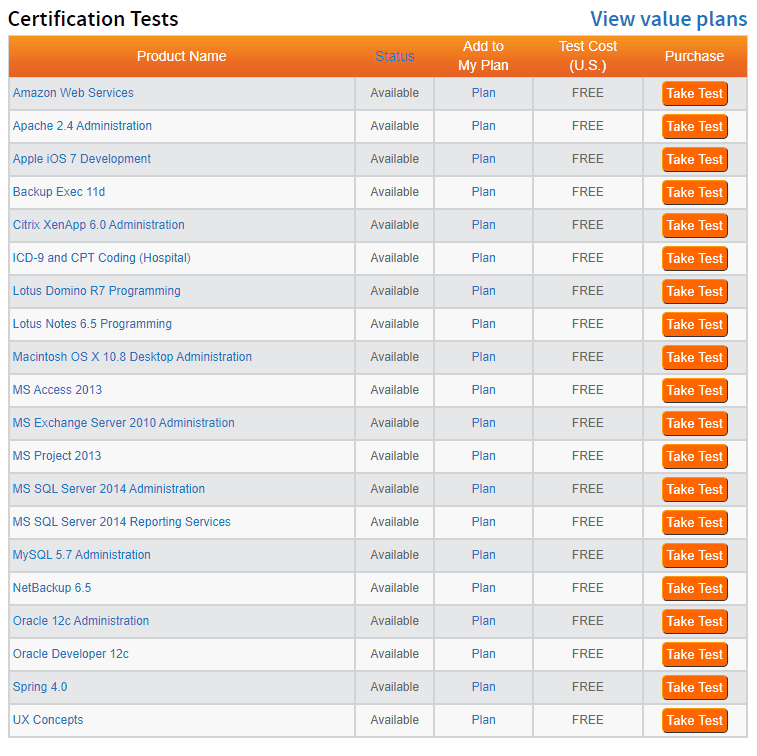The width and height of the screenshot is (757, 756).
Task: Open UX Concepts product link
Action: [48, 719]
